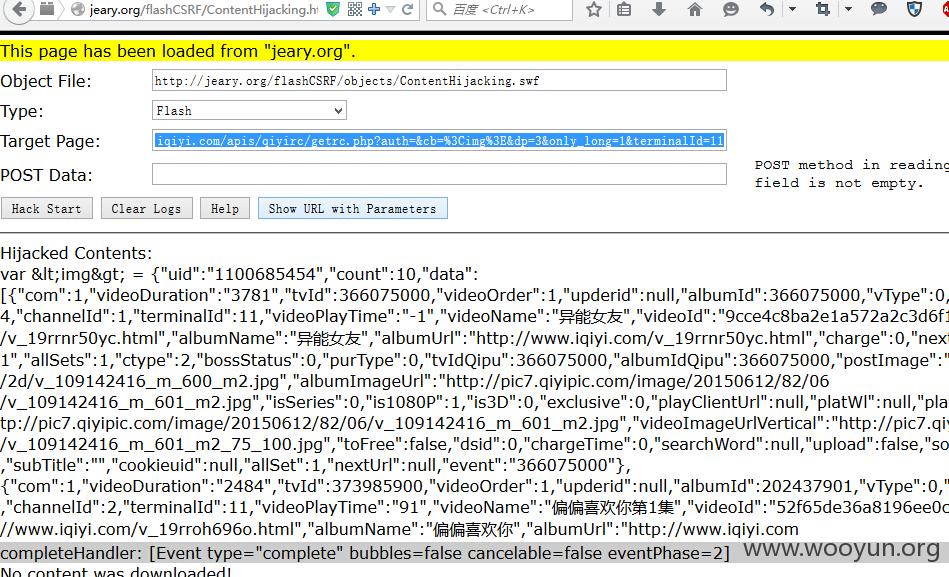Click the Target Page URL field

click(x=439, y=140)
